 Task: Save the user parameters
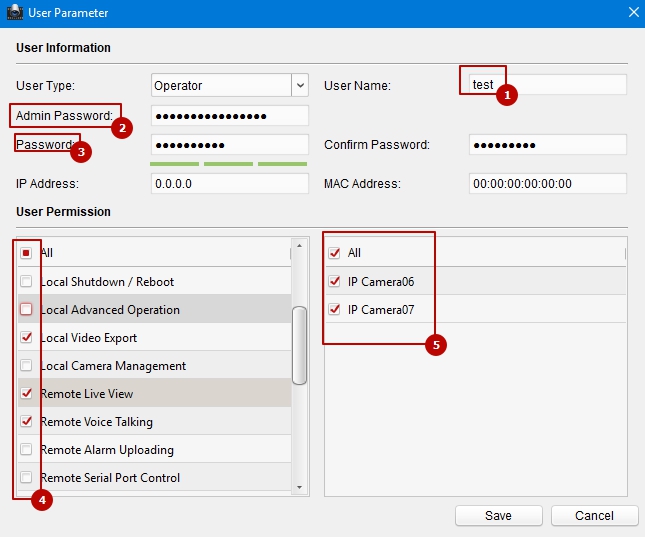coord(498,516)
